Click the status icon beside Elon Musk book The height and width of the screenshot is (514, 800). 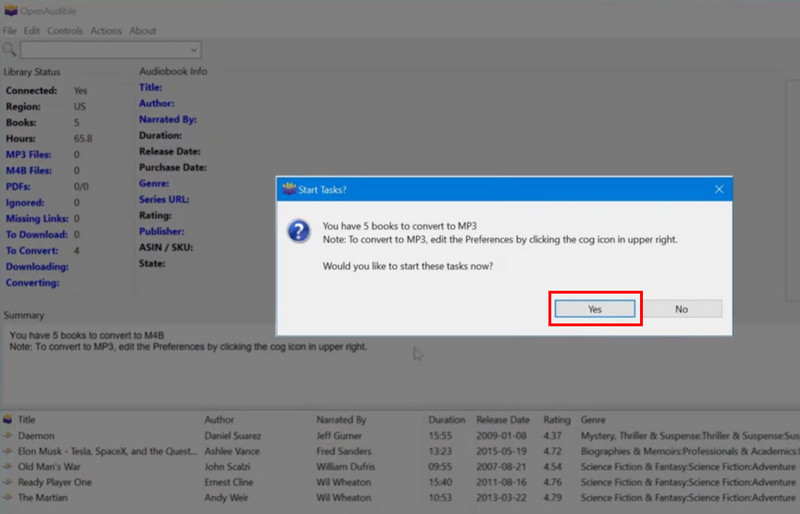click(x=8, y=451)
